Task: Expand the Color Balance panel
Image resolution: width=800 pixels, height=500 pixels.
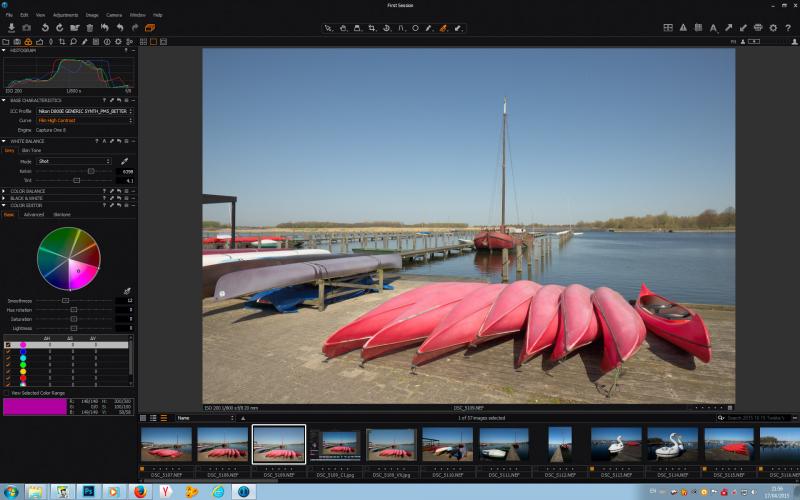Action: point(4,191)
